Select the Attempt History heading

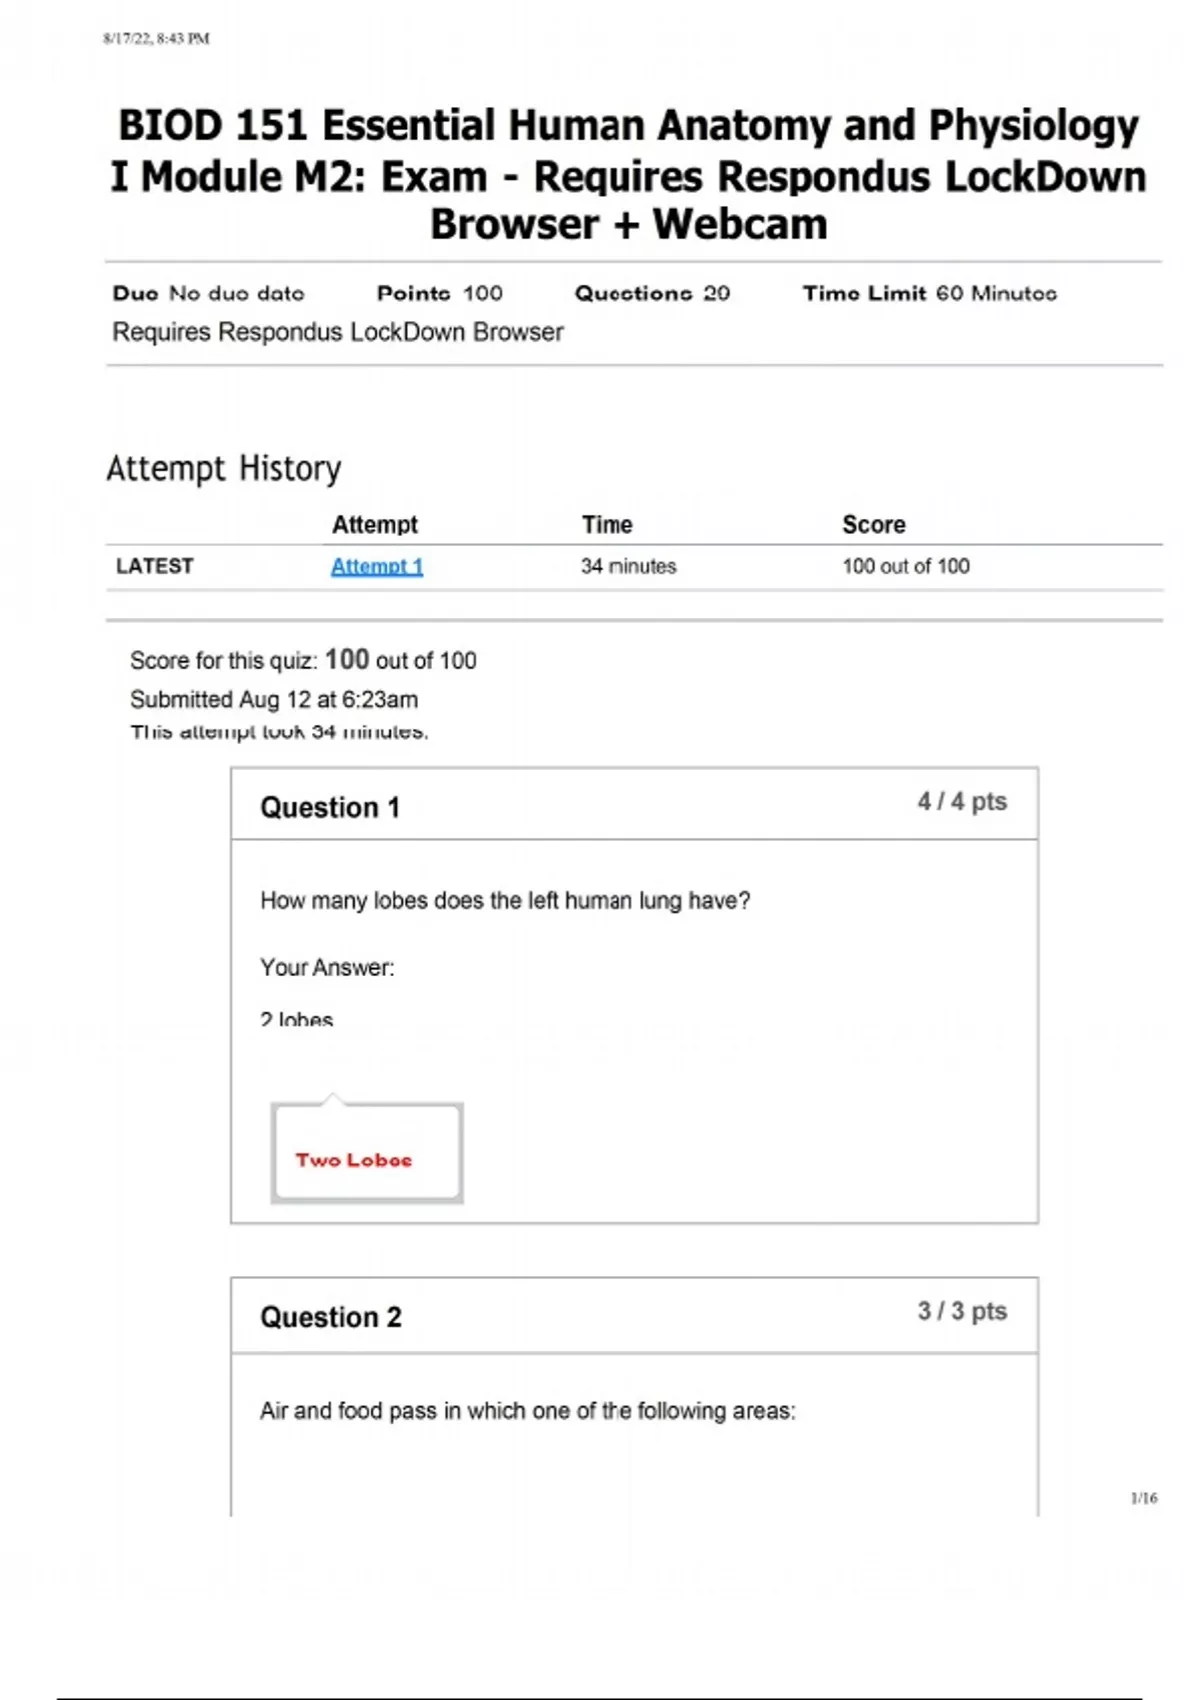pyautogui.click(x=224, y=468)
